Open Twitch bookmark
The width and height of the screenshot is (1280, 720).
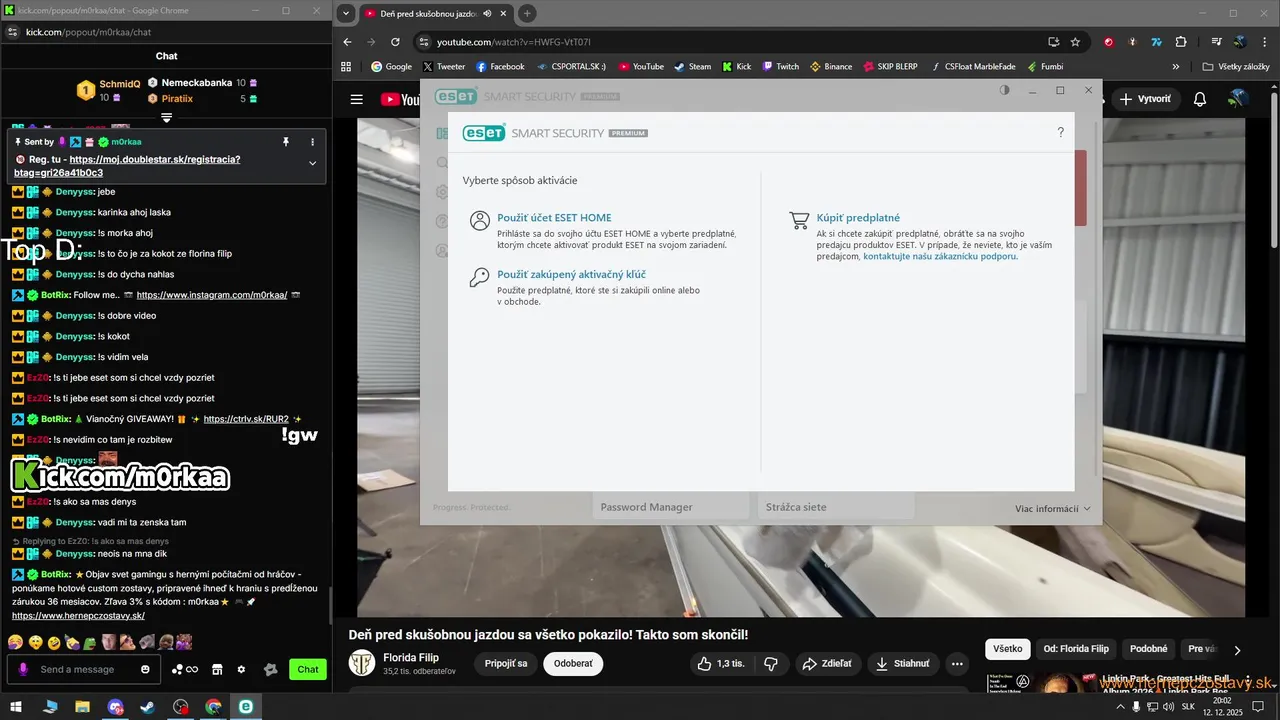coord(781,67)
